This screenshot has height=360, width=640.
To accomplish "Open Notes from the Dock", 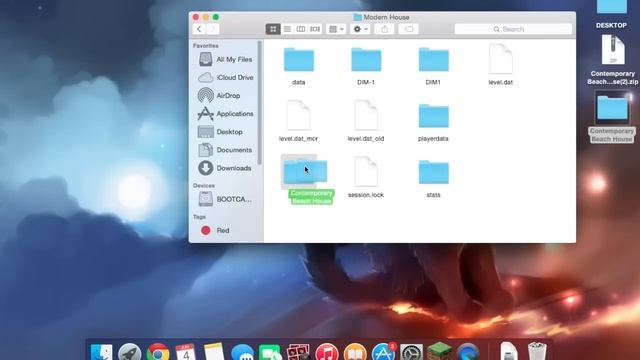I will point(214,352).
